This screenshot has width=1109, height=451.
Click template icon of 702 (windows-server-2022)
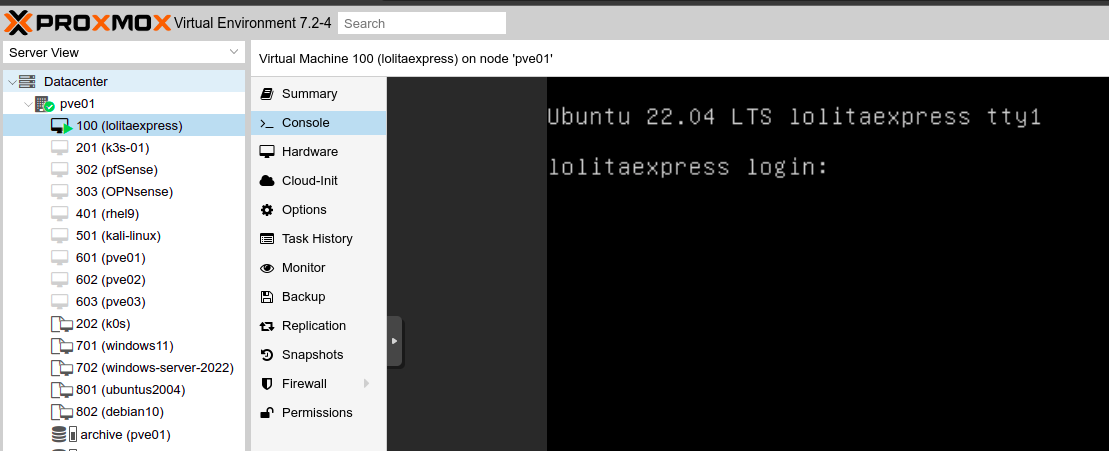62,368
